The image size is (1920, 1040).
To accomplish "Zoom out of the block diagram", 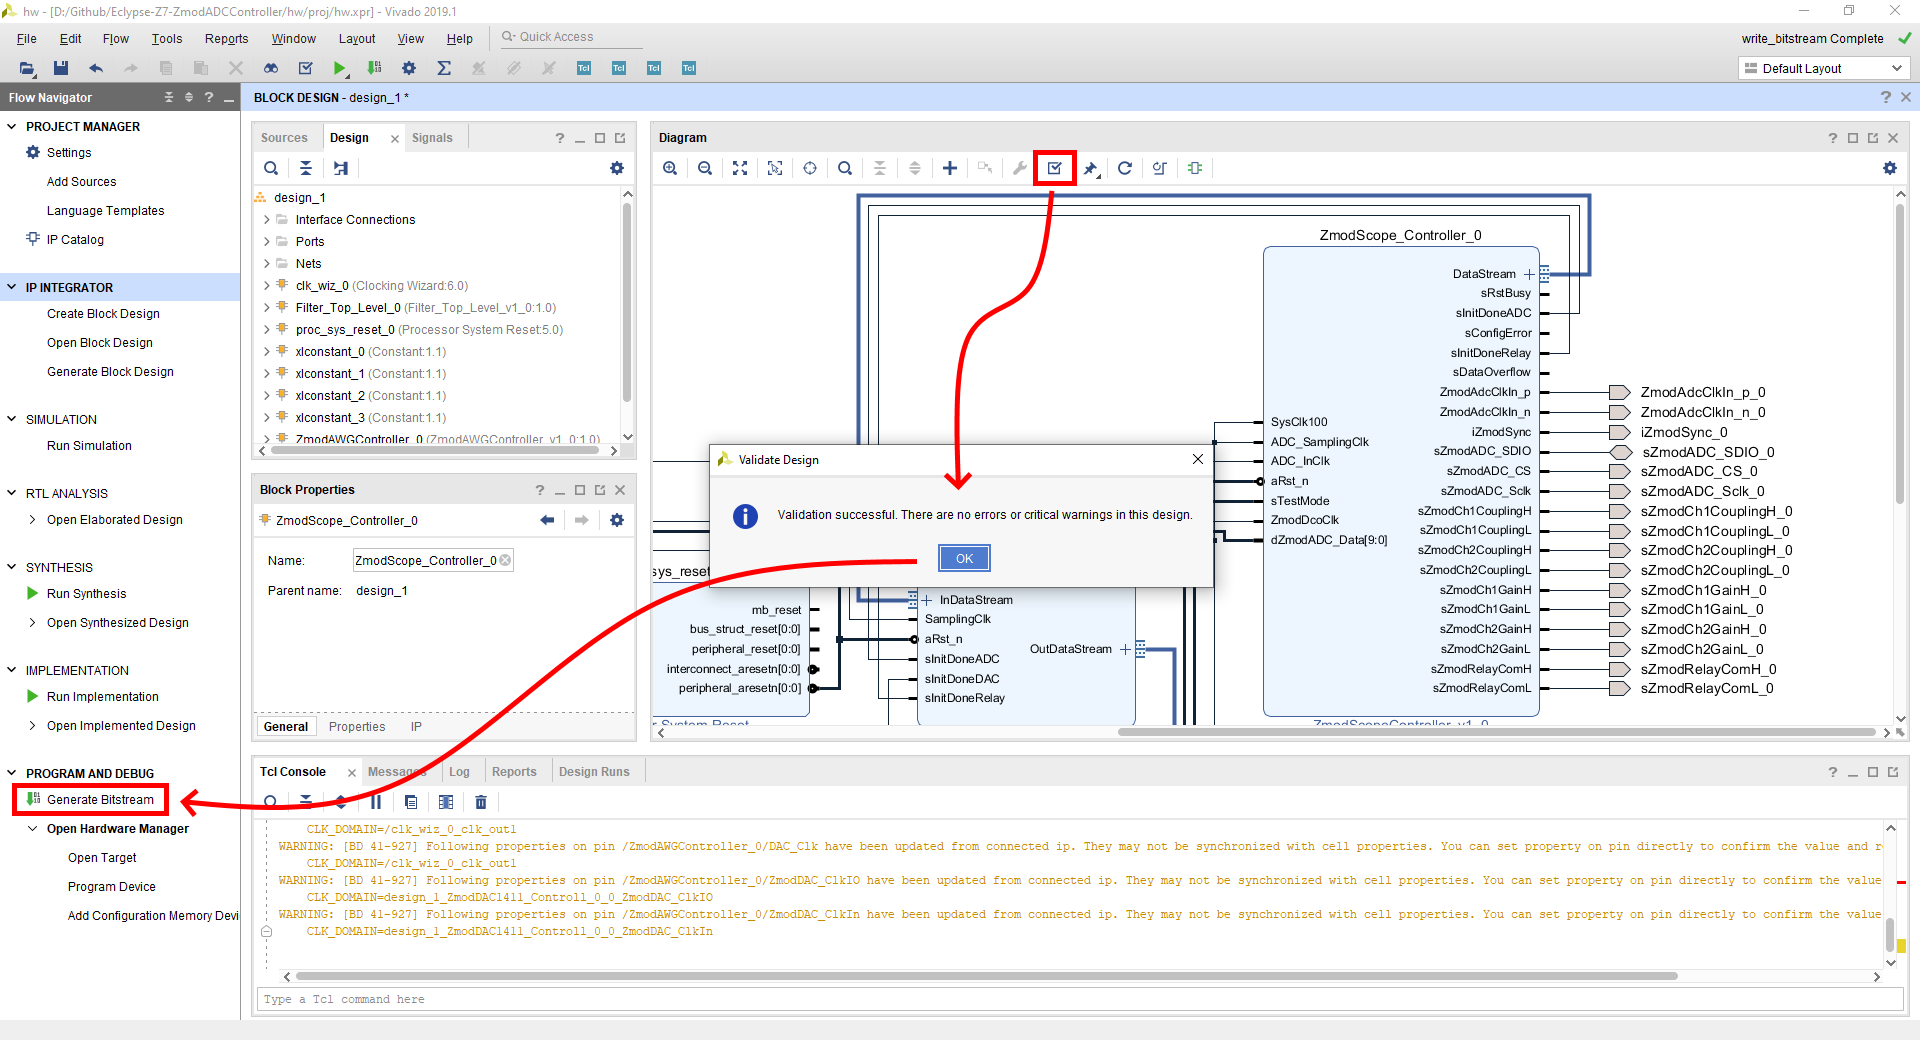I will pos(705,168).
